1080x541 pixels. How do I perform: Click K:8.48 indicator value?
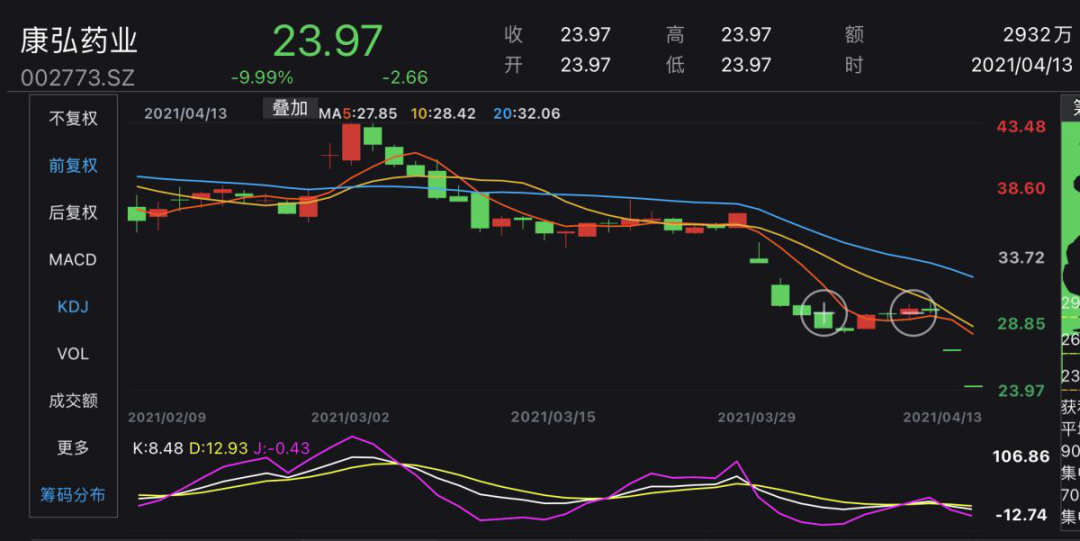[x=158, y=449]
